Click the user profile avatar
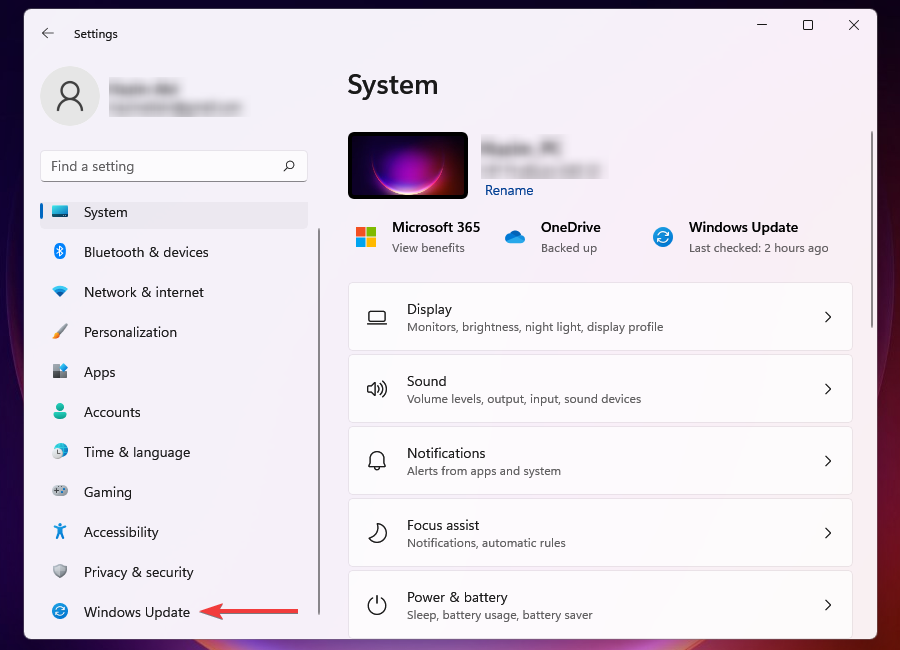The width and height of the screenshot is (900, 650). click(x=70, y=96)
